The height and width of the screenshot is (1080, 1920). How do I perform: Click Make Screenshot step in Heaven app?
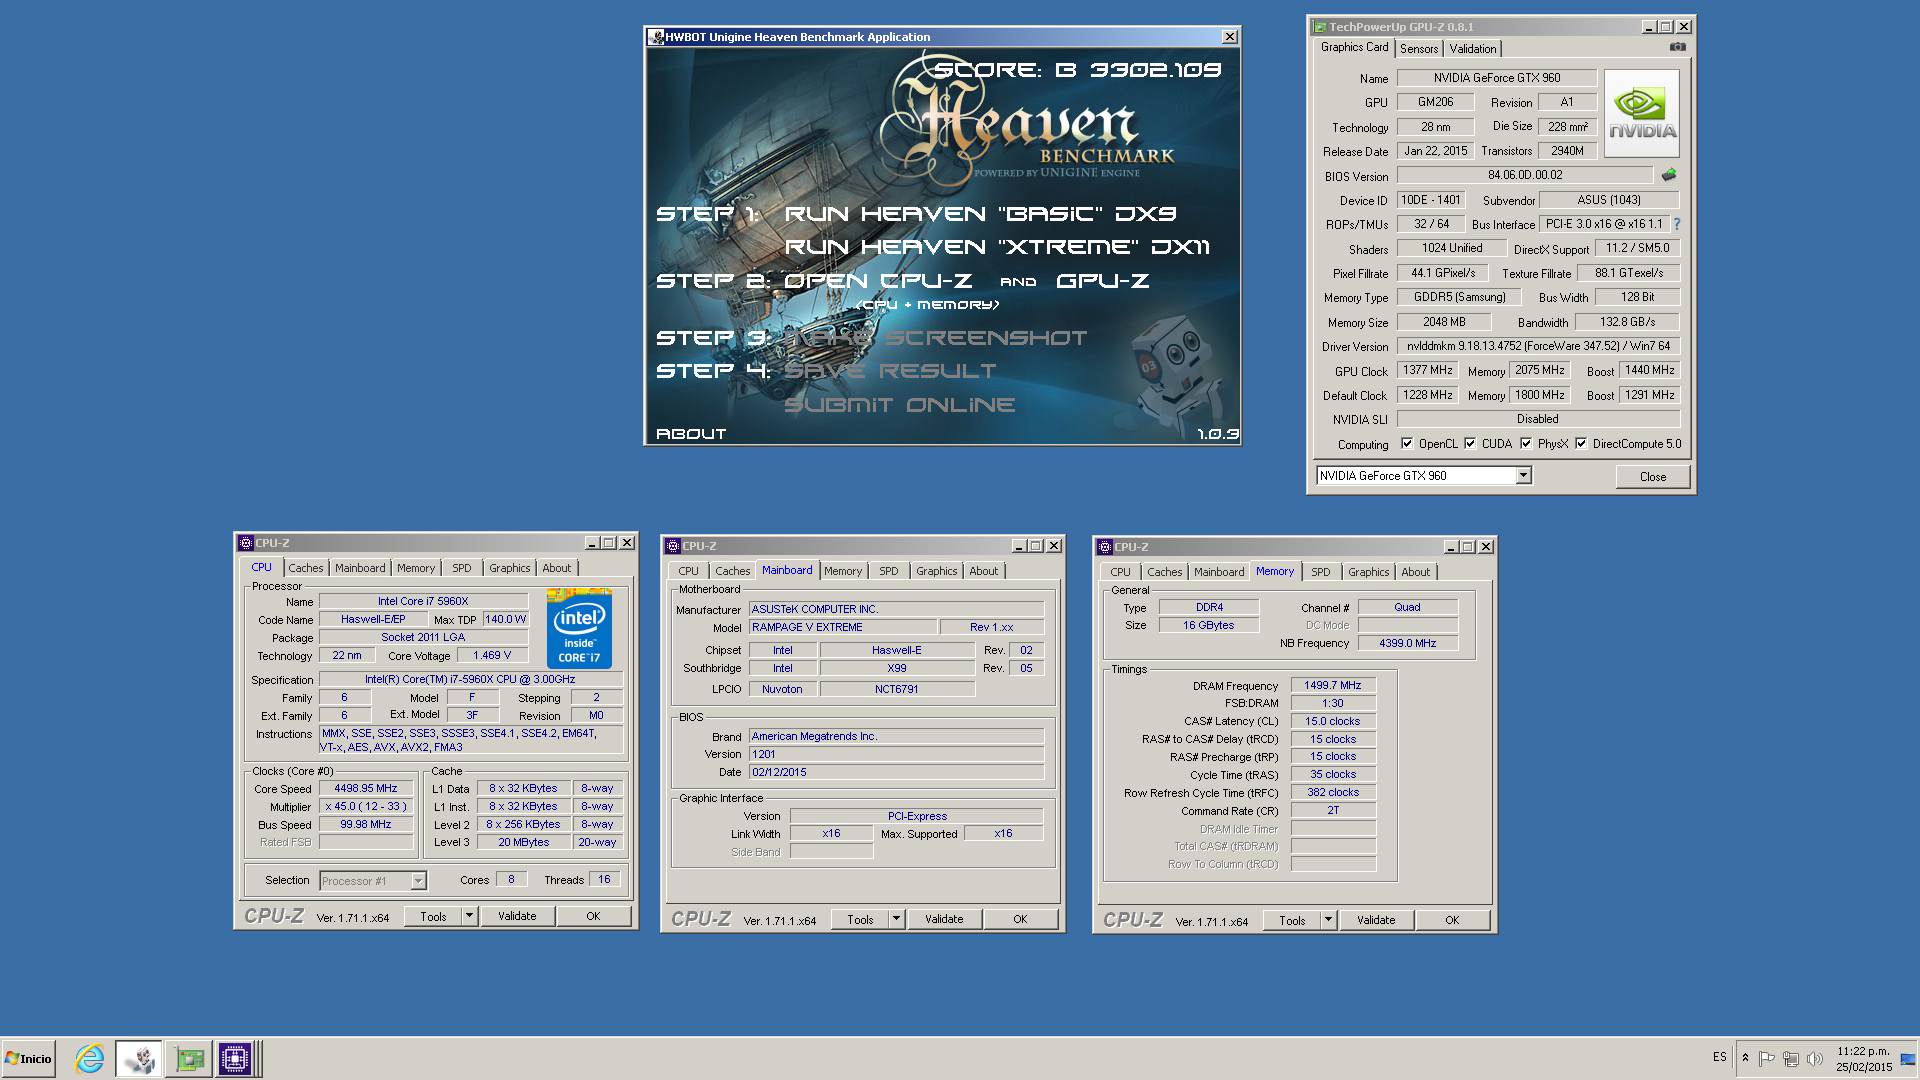pos(935,338)
